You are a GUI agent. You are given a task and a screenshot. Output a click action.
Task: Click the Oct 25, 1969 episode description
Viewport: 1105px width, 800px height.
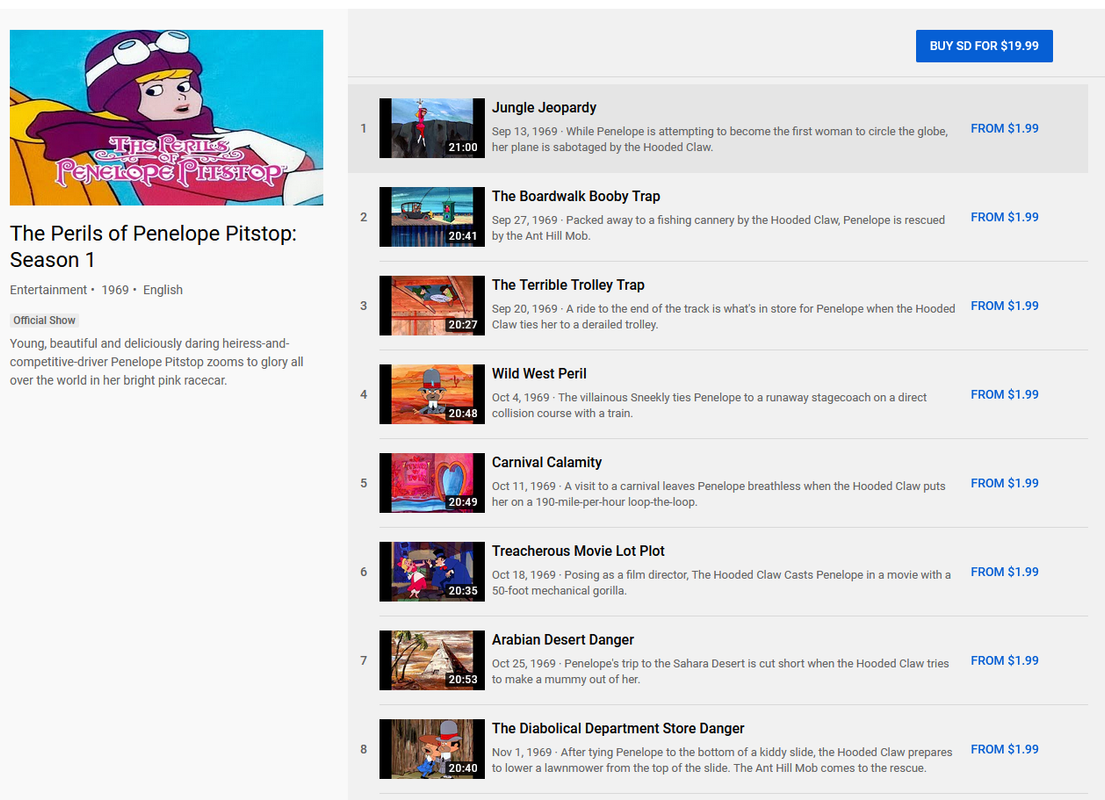point(720,671)
